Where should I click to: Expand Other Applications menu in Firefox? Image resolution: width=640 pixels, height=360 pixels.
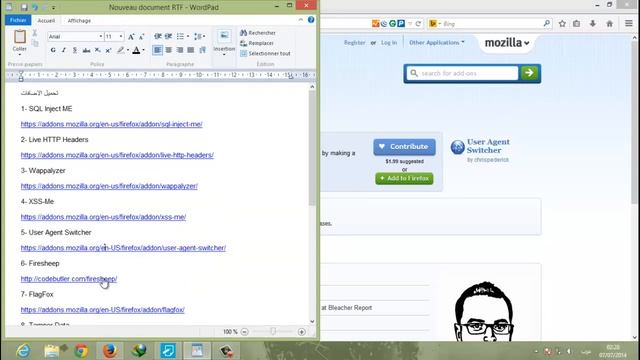pos(437,42)
